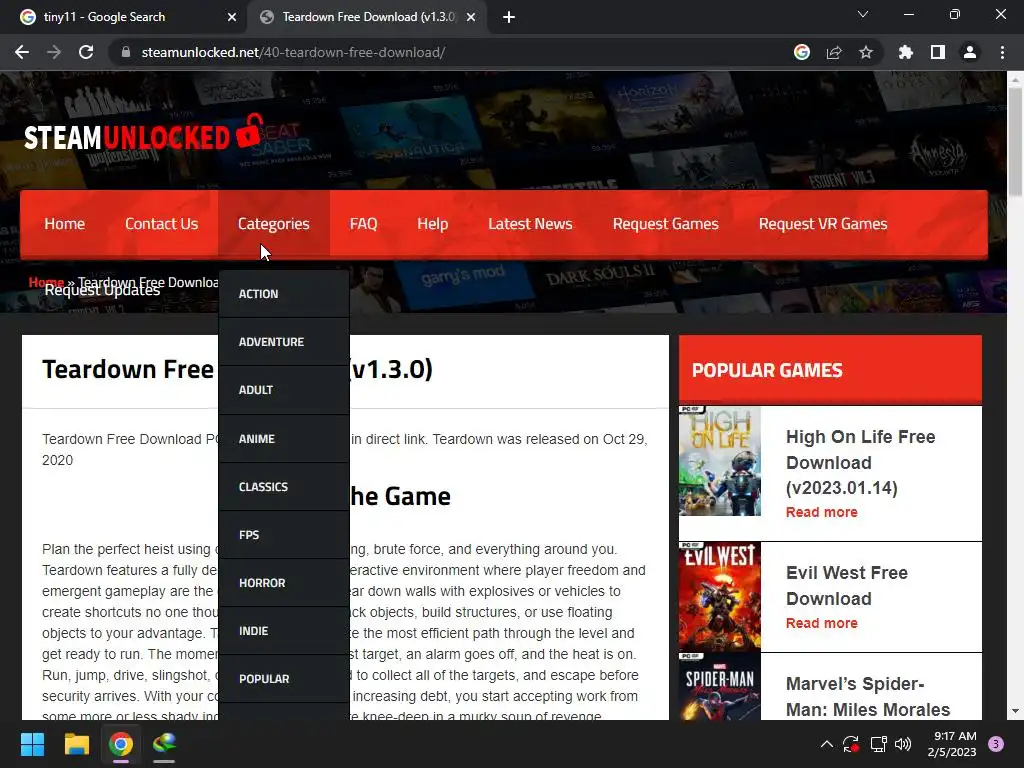Click the Request Updates link
The height and width of the screenshot is (768, 1024).
[x=103, y=291]
